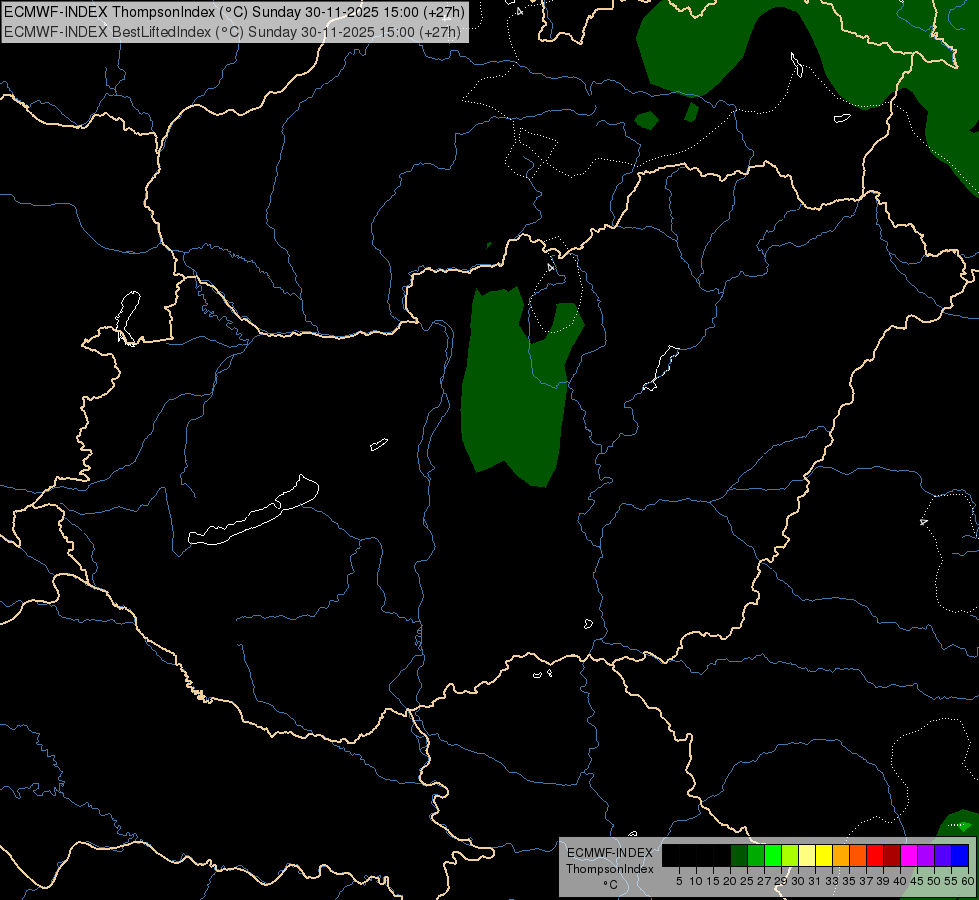Viewport: 979px width, 900px height.
Task: Click the violet 50–55 legend swatch
Action: point(943,855)
